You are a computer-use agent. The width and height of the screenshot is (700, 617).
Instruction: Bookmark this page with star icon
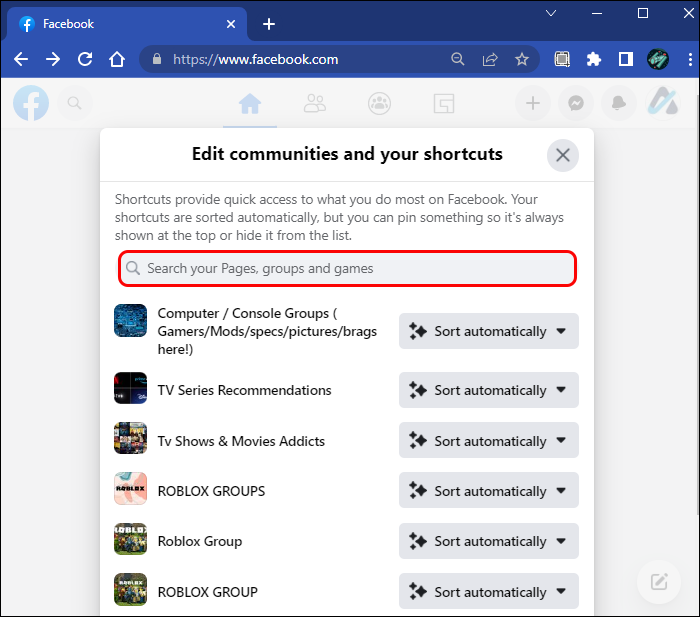(x=521, y=59)
